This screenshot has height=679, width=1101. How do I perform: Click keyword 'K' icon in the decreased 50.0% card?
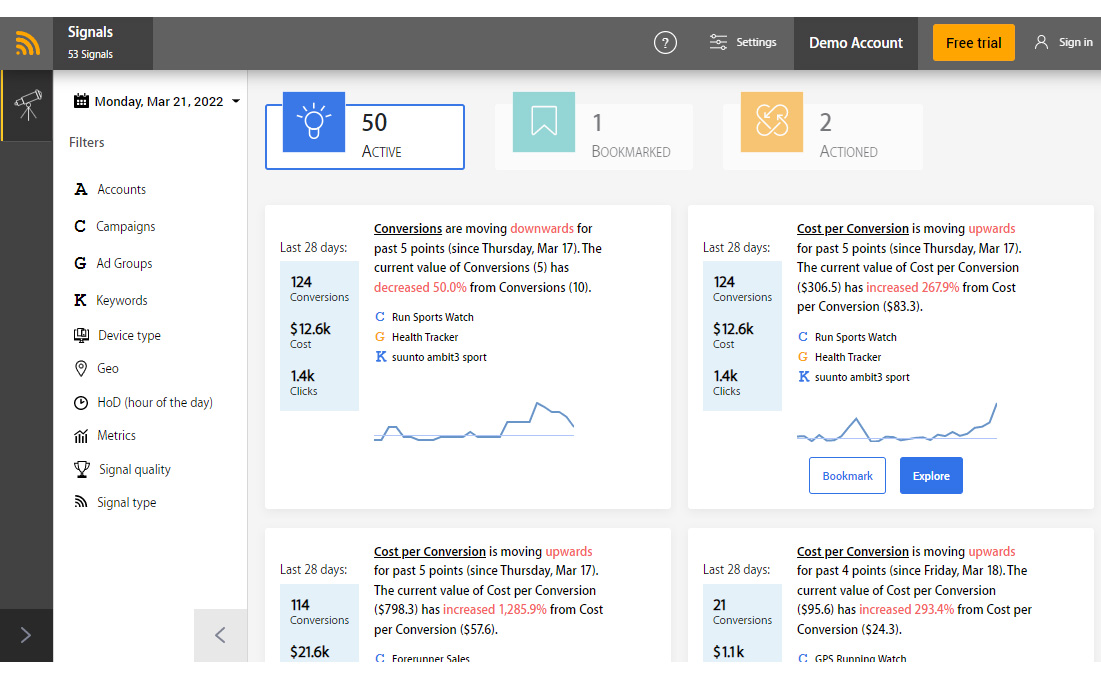[381, 357]
